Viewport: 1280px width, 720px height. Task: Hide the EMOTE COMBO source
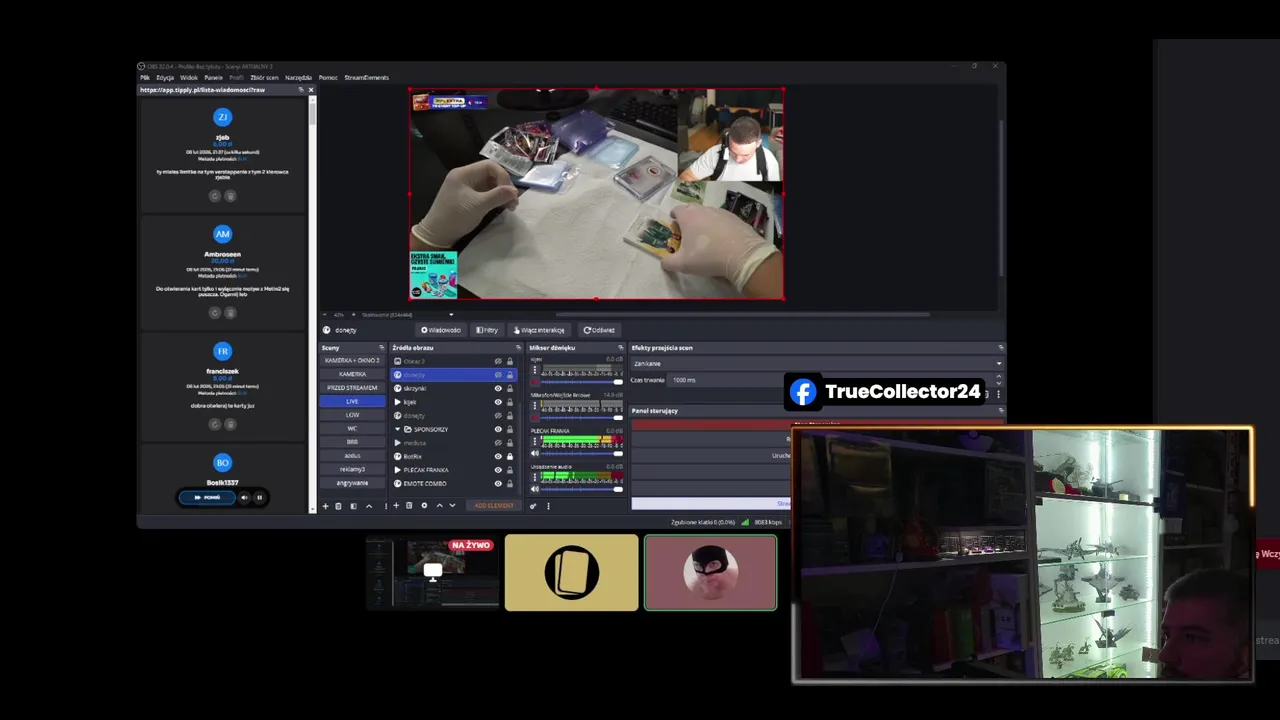click(x=498, y=483)
